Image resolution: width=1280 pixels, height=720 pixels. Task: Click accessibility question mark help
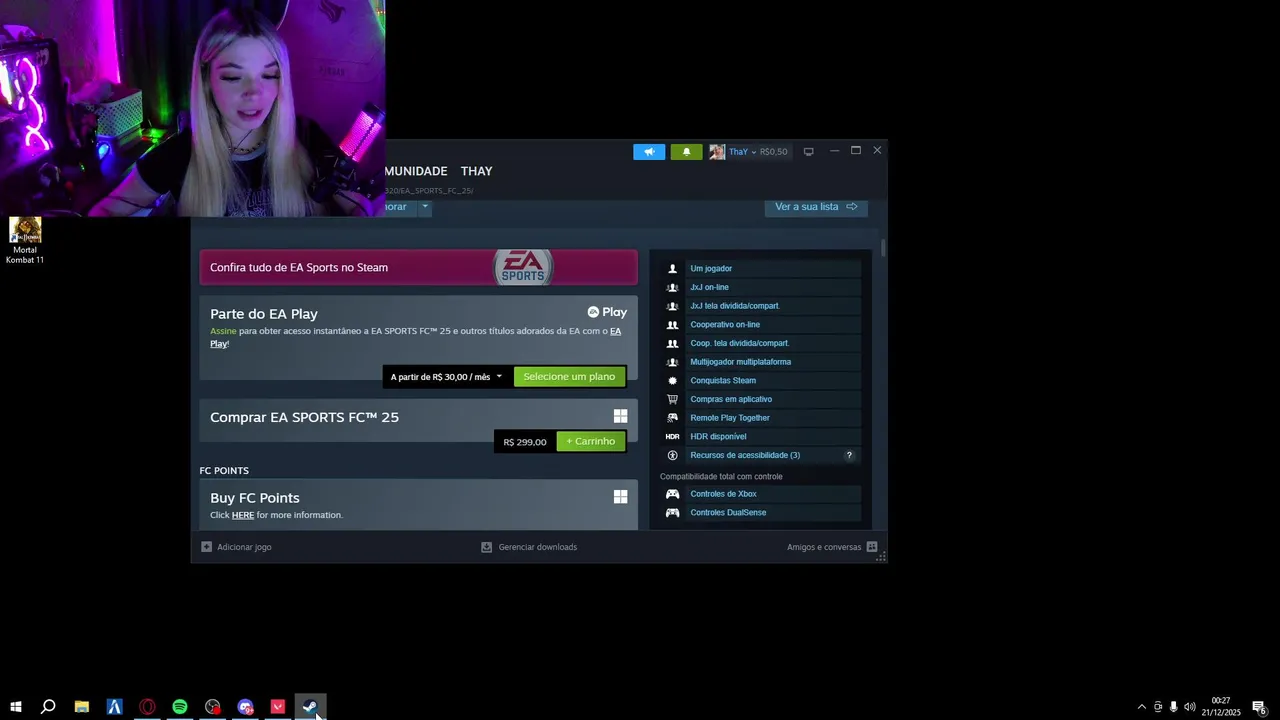pos(849,455)
